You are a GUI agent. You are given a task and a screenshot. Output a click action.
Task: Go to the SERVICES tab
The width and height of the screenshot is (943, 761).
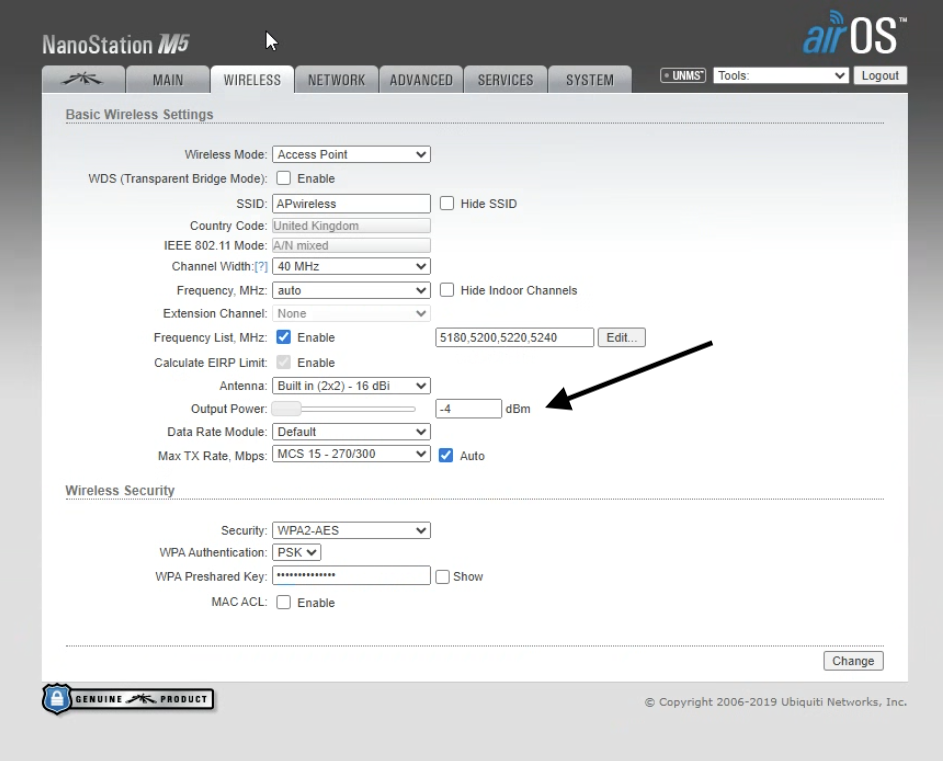click(x=505, y=79)
